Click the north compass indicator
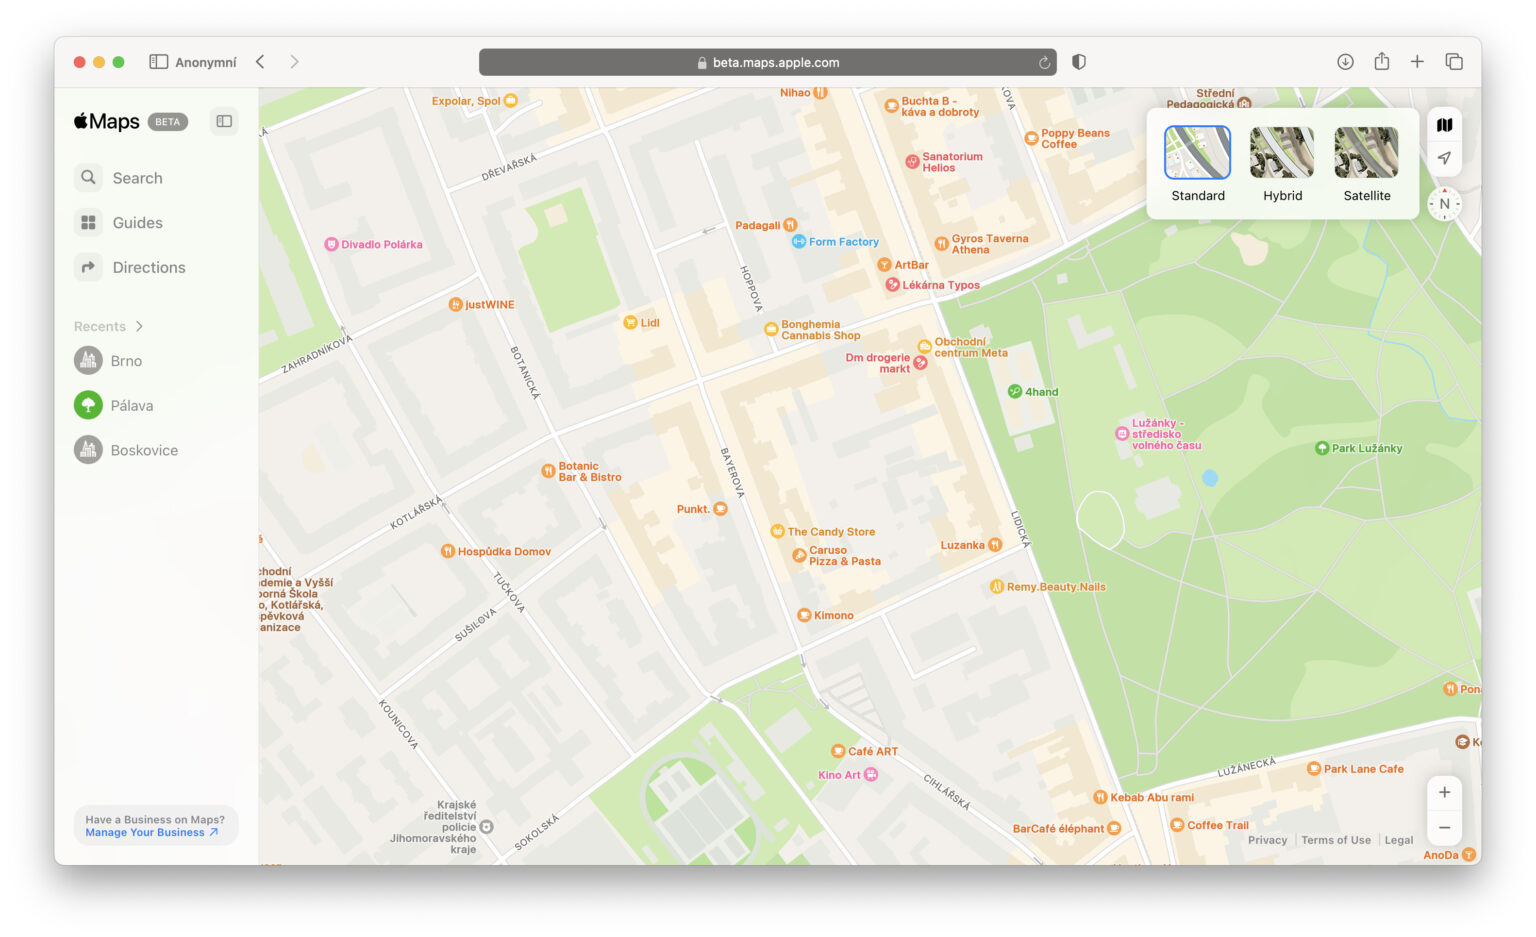 pyautogui.click(x=1444, y=204)
